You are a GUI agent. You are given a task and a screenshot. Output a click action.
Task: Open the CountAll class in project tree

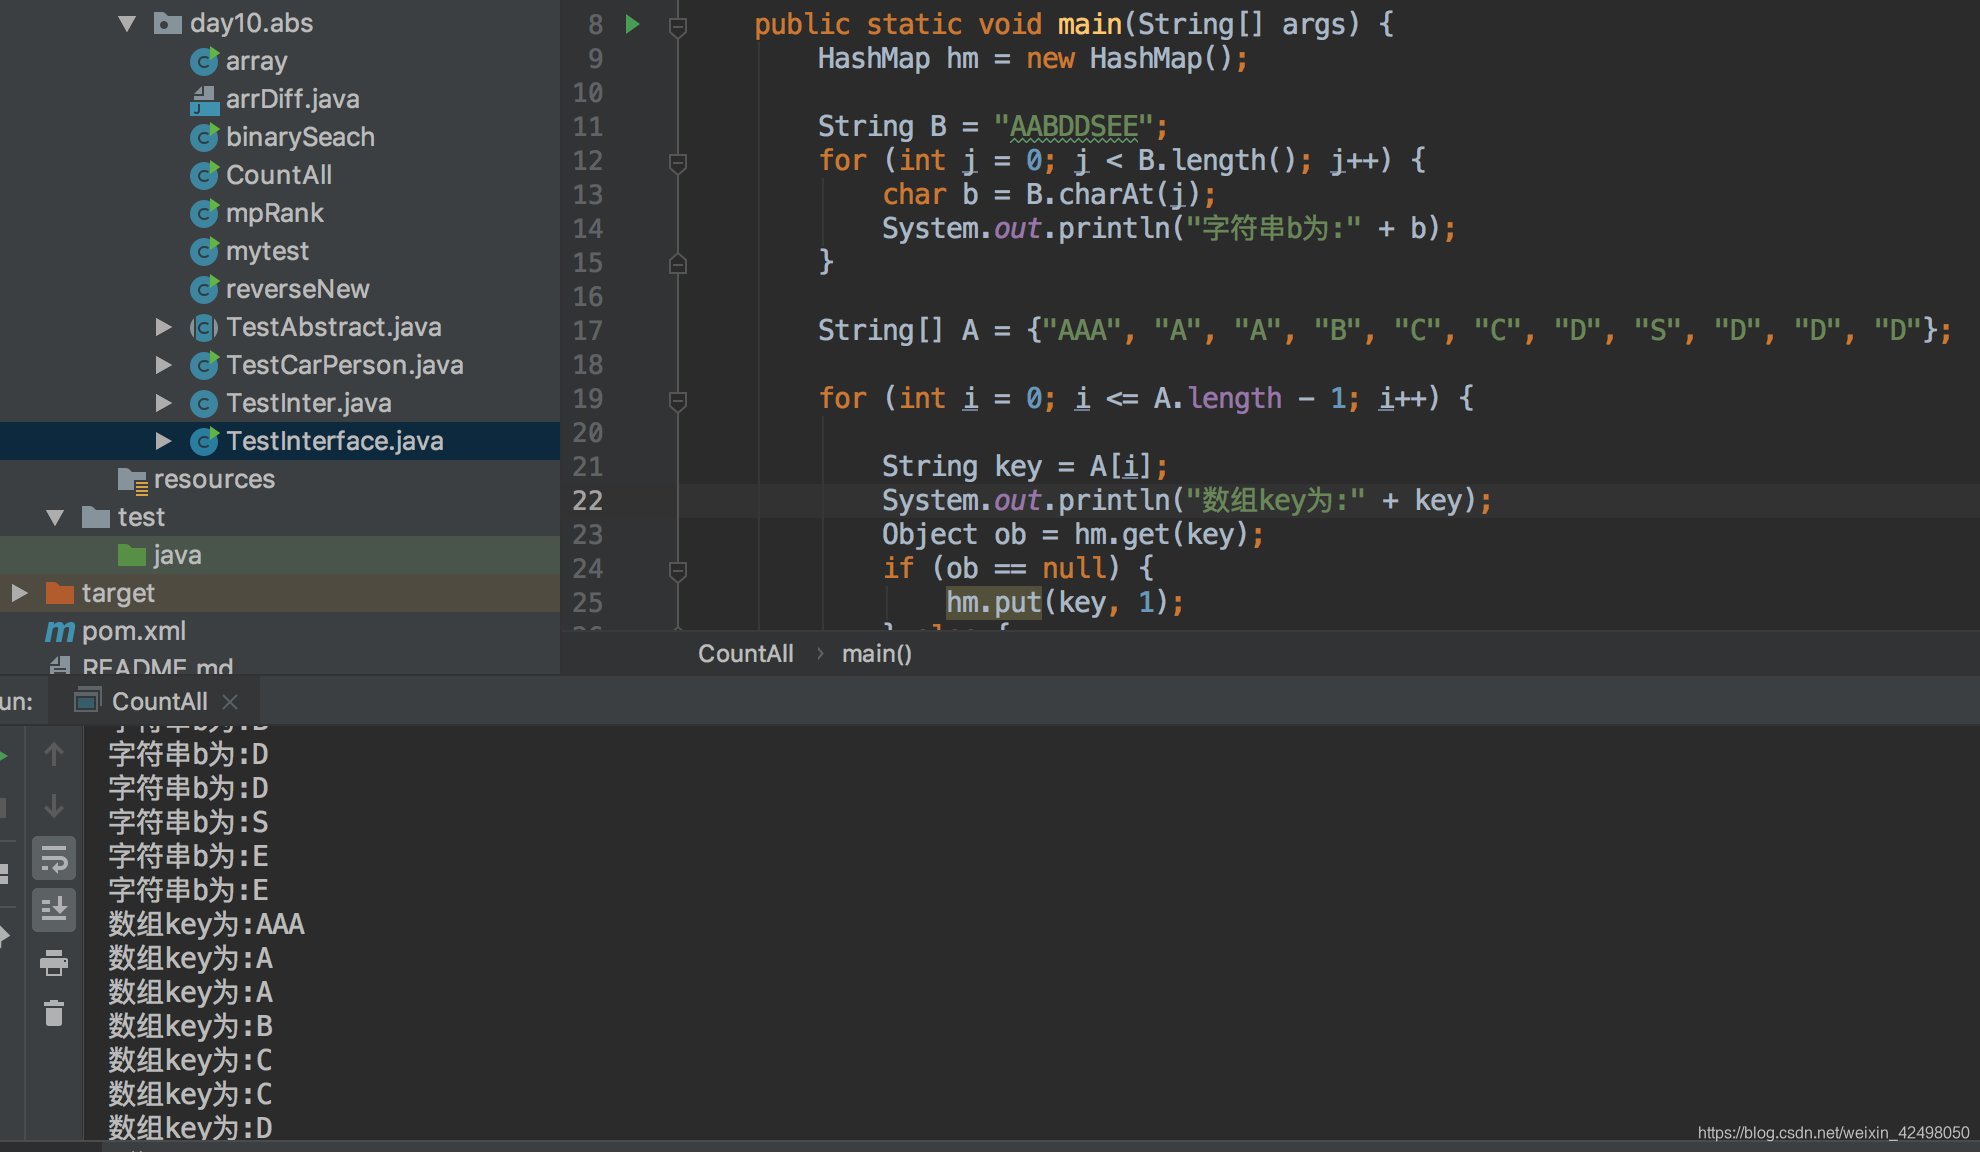[278, 175]
